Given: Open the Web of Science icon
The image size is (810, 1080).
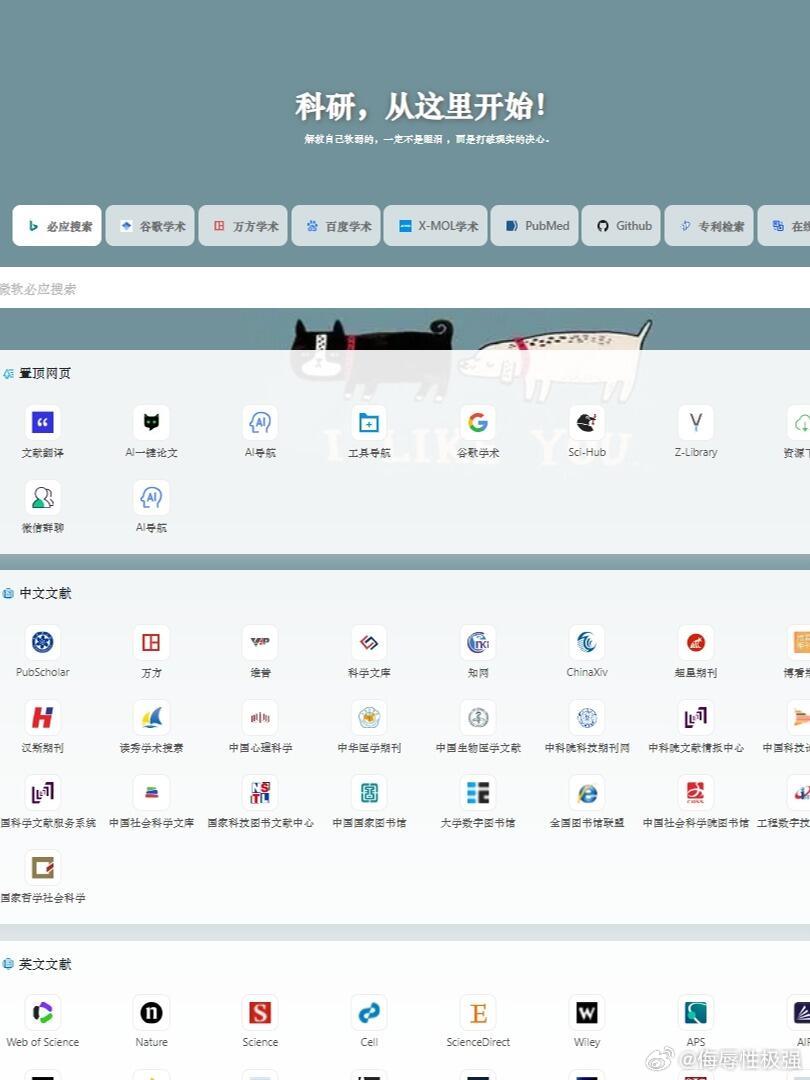Looking at the screenshot, I should pos(43,1012).
